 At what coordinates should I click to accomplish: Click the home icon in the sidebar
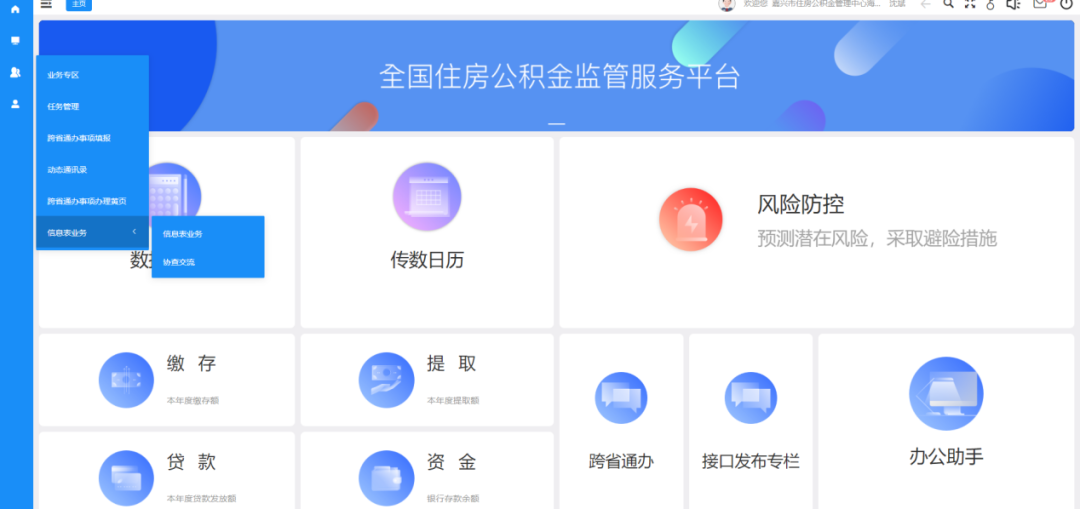pos(15,9)
